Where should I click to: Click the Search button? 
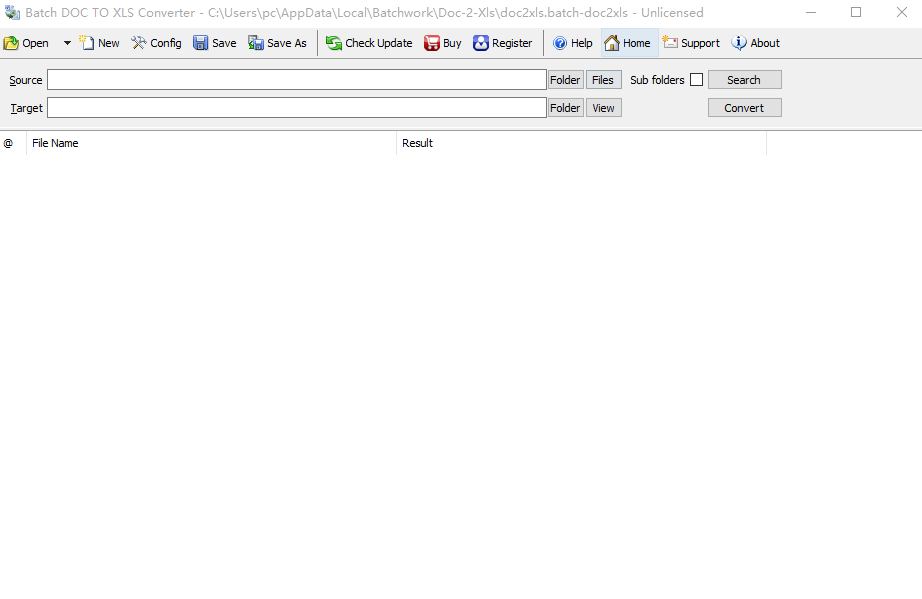pos(744,80)
